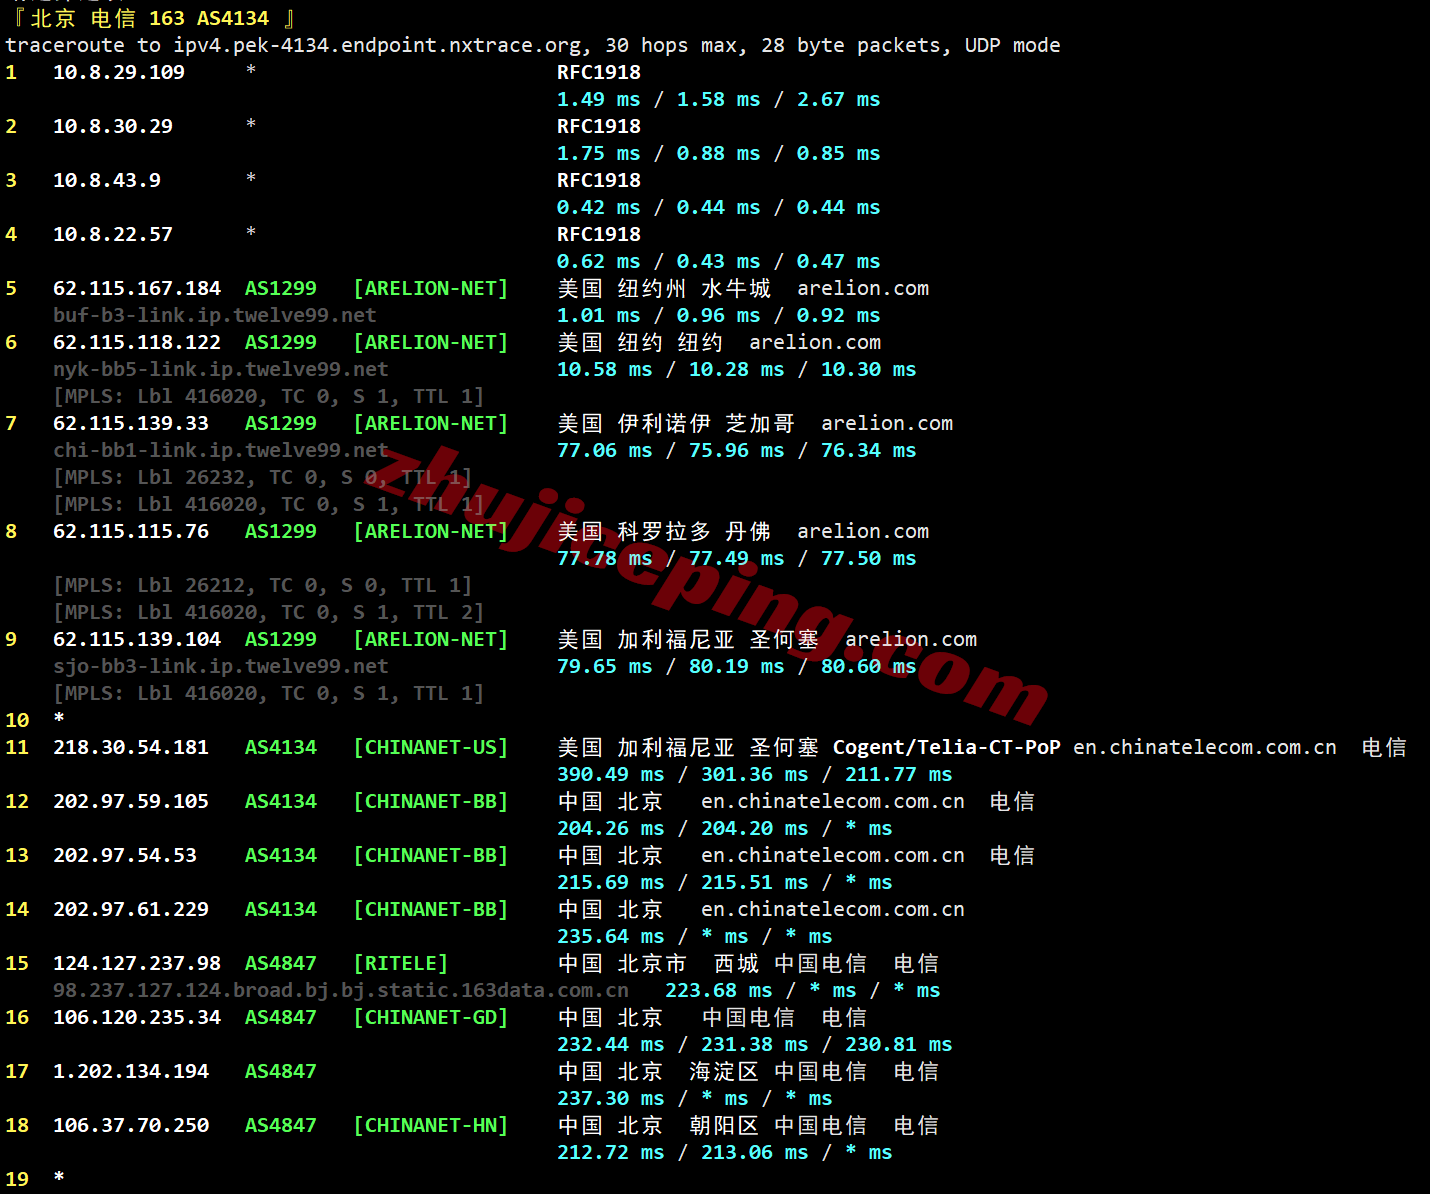1430x1194 pixels.
Task: Select the private IP 10.8.30.29
Action: (113, 126)
